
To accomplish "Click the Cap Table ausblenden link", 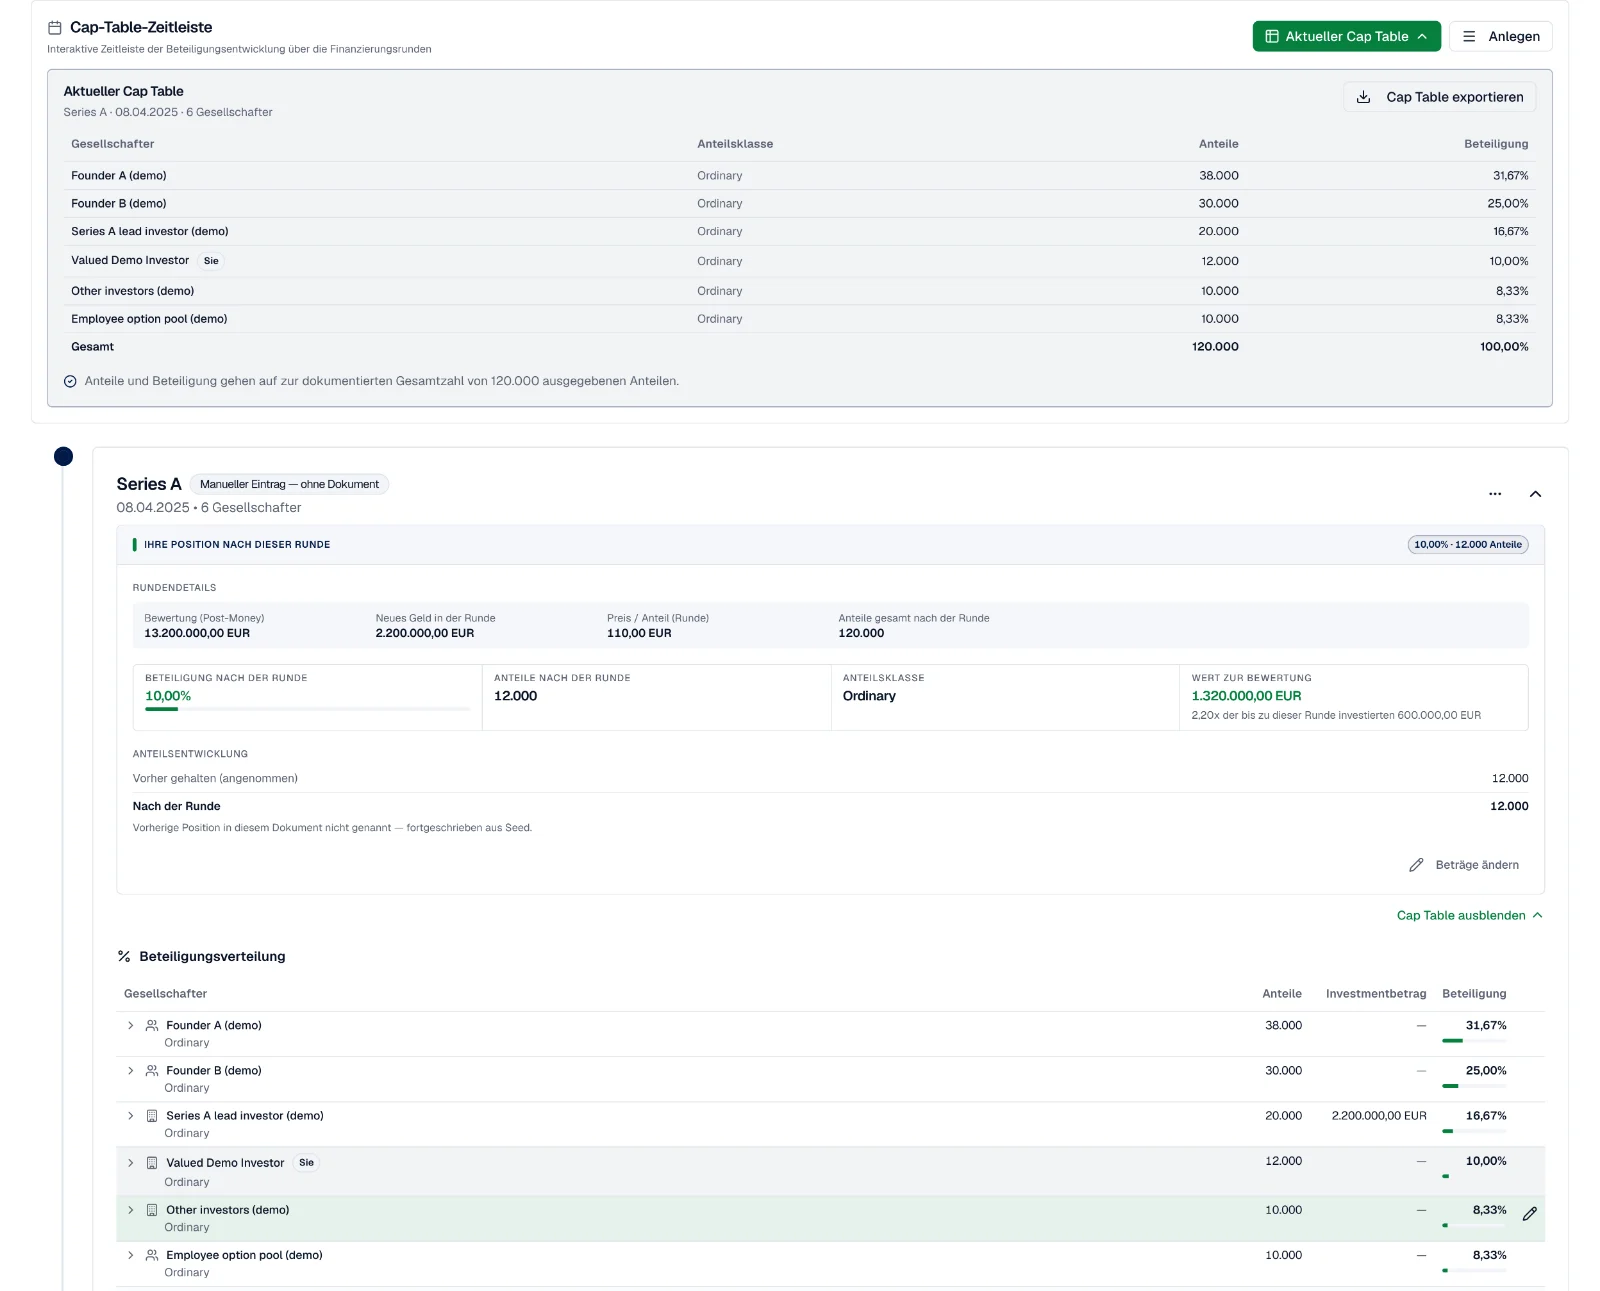I will (1469, 915).
